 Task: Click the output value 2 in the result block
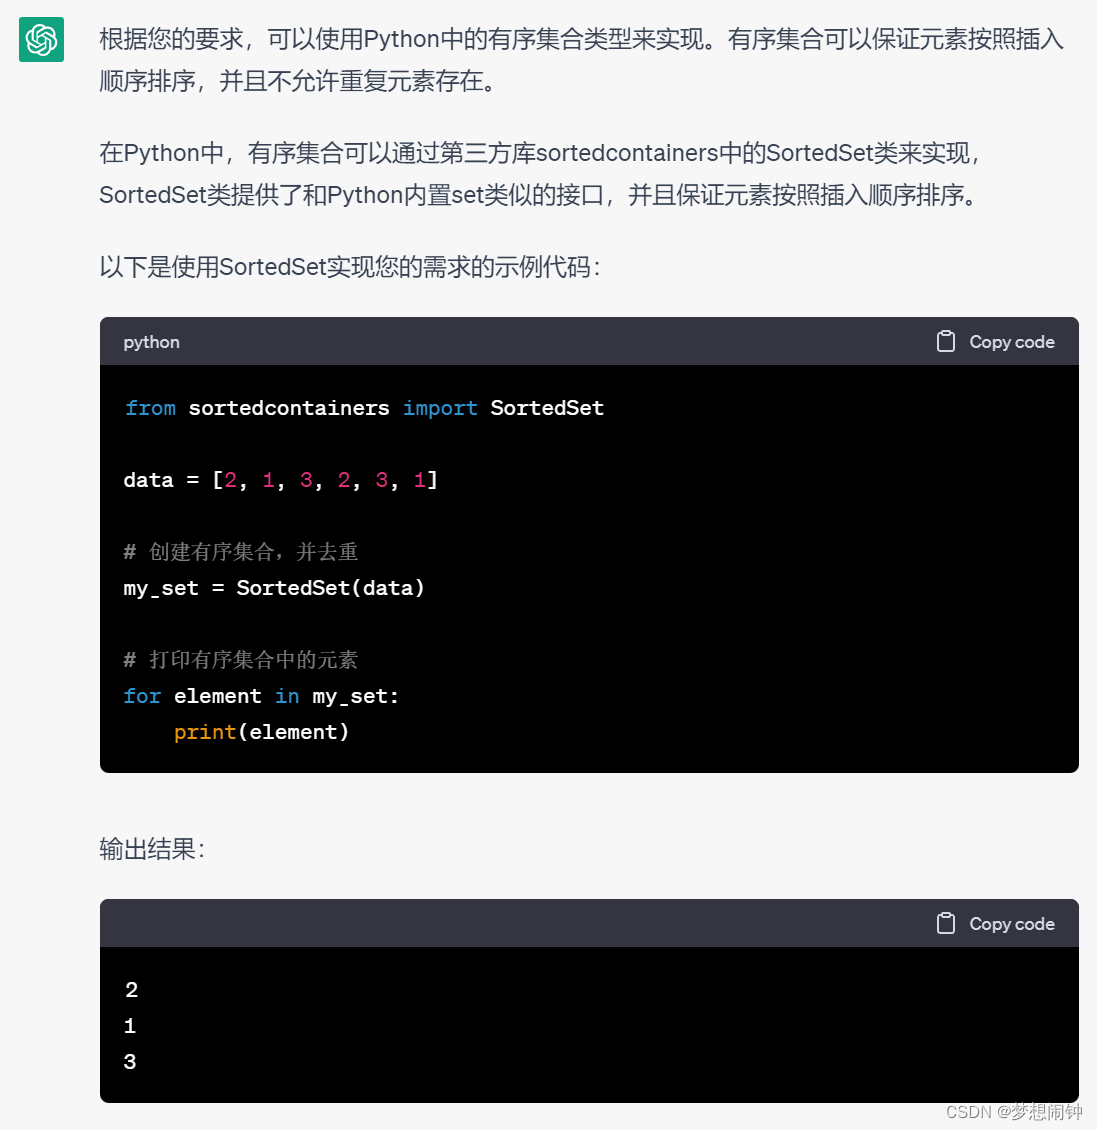click(x=131, y=989)
